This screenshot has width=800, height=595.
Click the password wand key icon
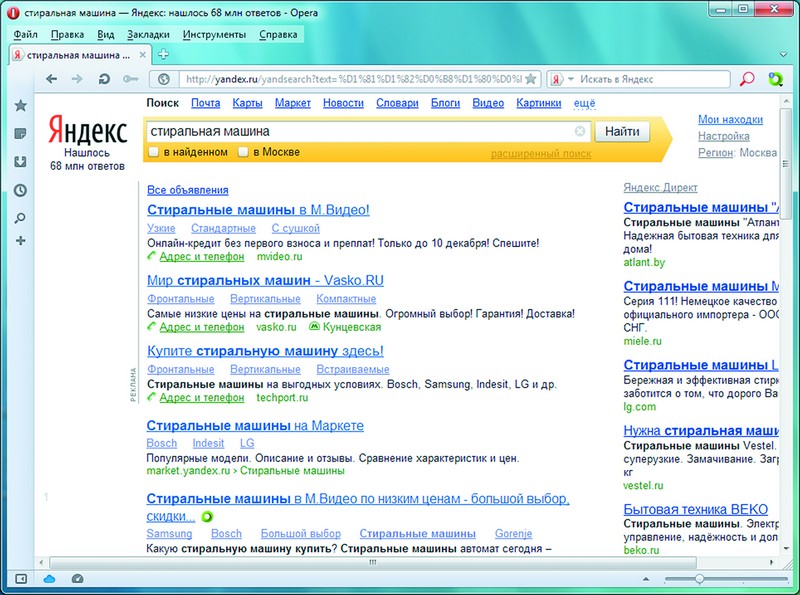point(131,79)
